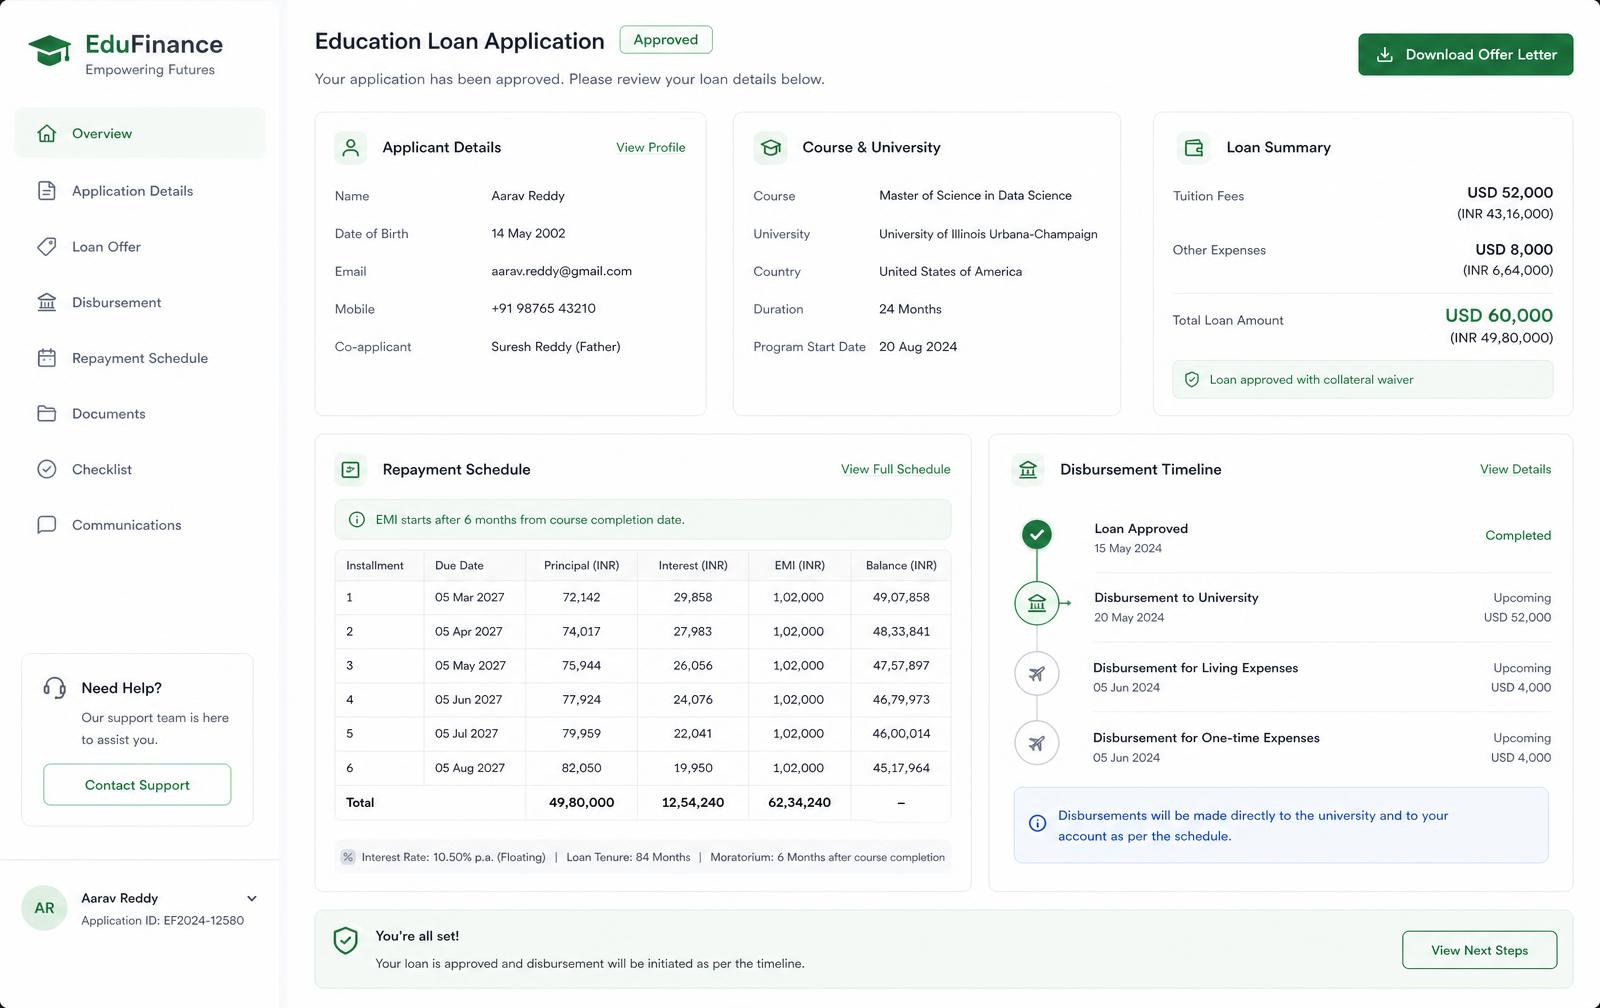Click the collateral waiver shield icon

click(1192, 380)
